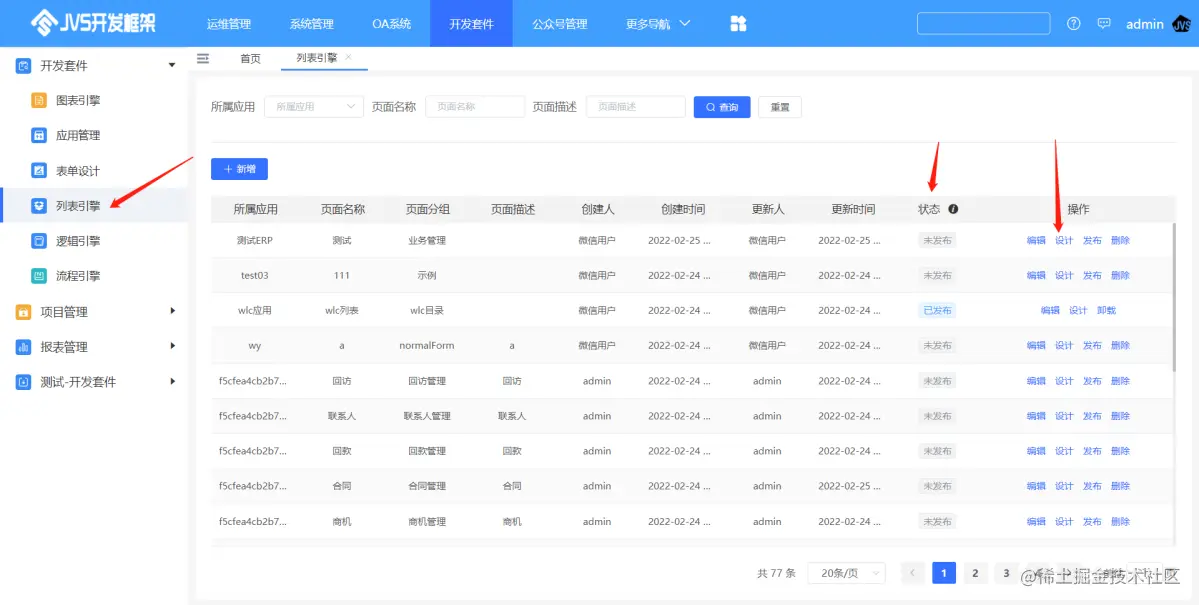Collapse the 开发套件 sidebar group arrow
The height and width of the screenshot is (605, 1199).
[x=172, y=66]
